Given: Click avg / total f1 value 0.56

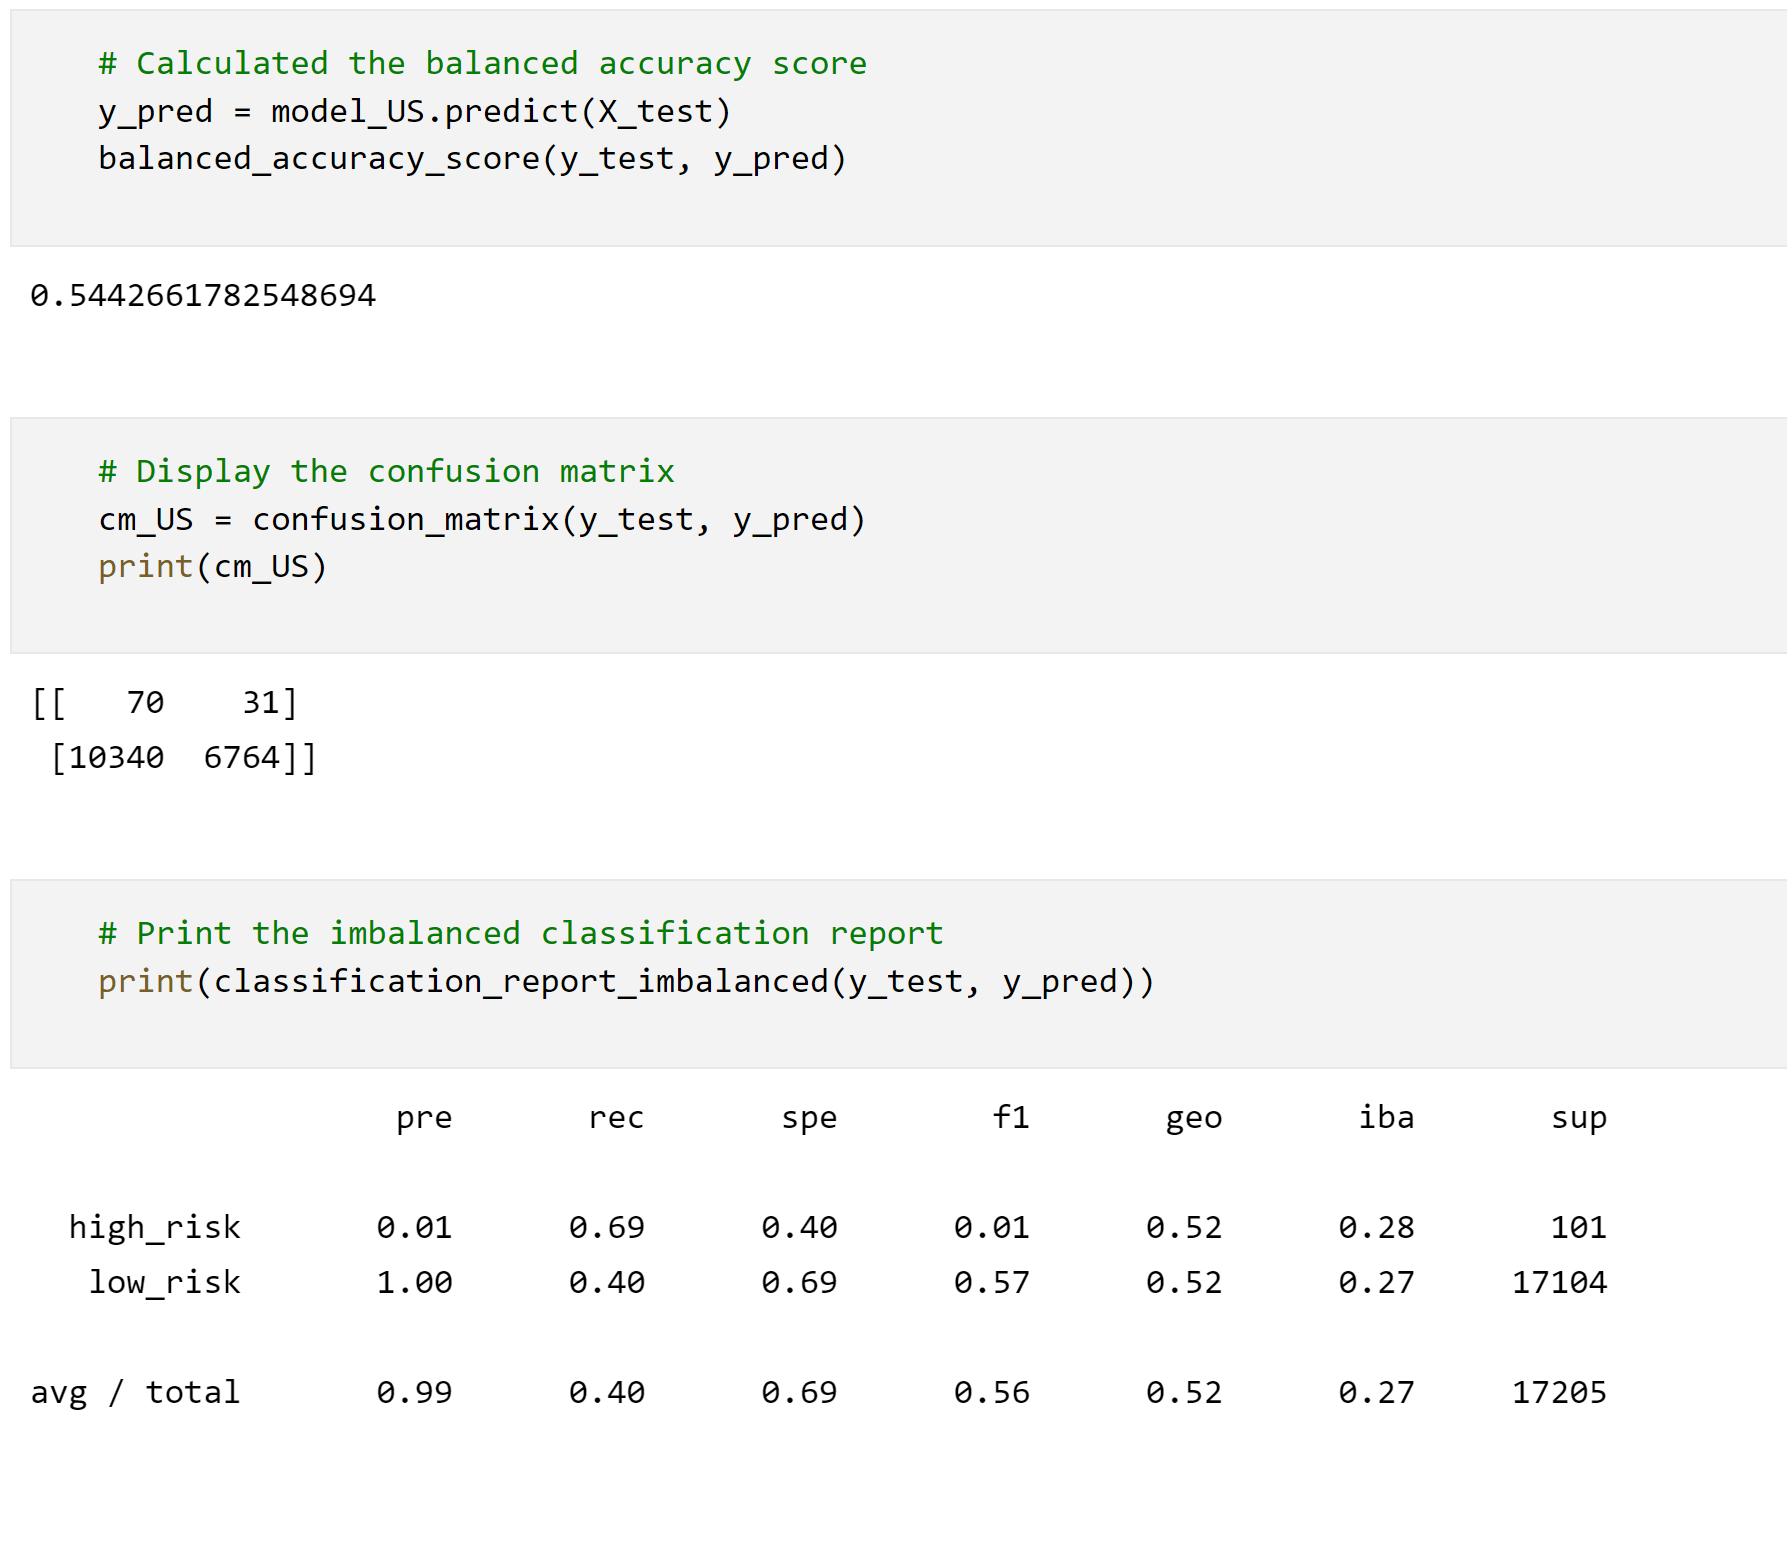Looking at the screenshot, I should coord(992,1393).
